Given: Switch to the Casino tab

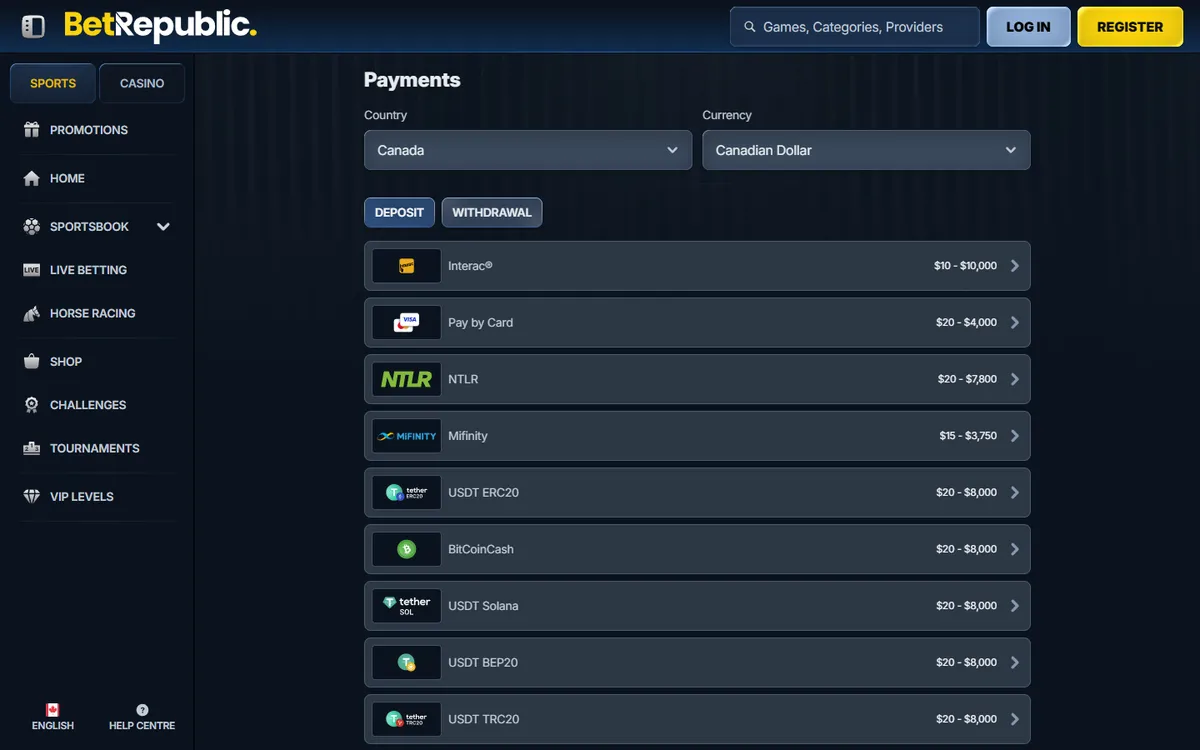Looking at the screenshot, I should (142, 83).
